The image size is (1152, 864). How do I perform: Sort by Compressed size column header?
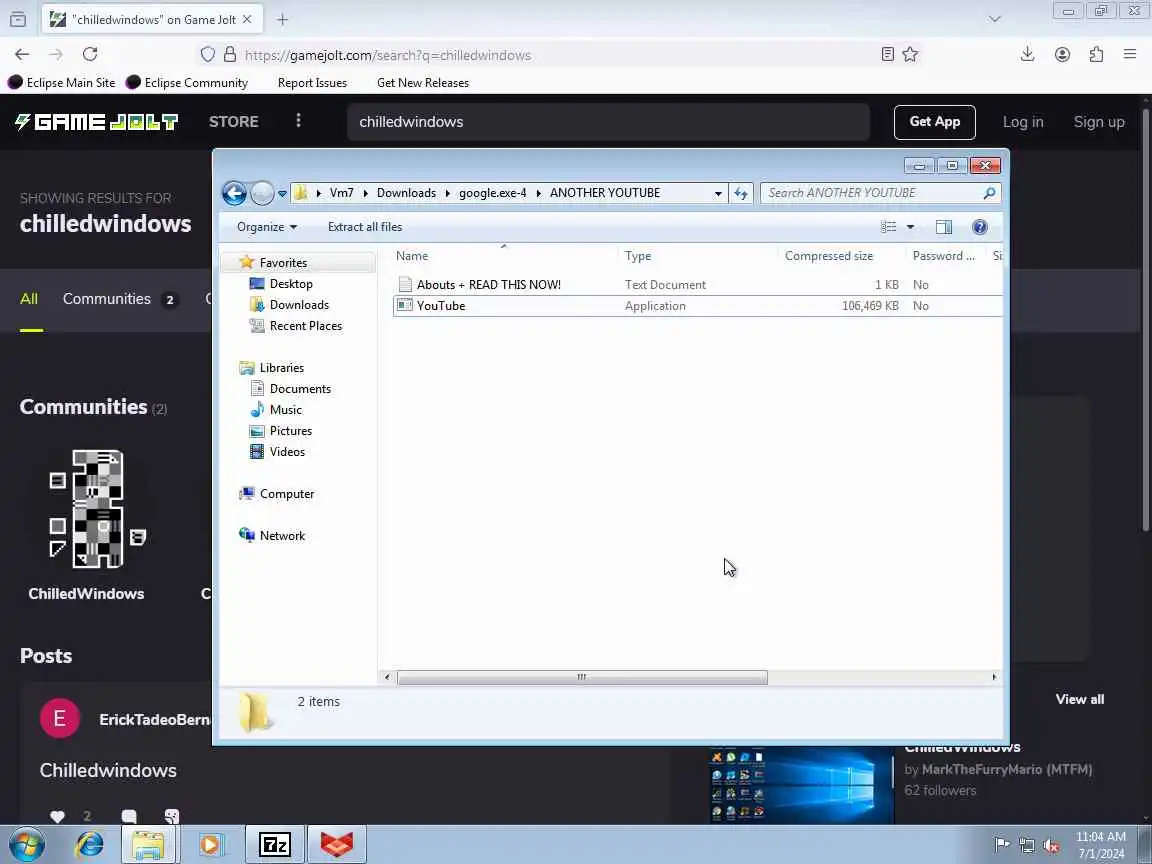[x=829, y=256]
